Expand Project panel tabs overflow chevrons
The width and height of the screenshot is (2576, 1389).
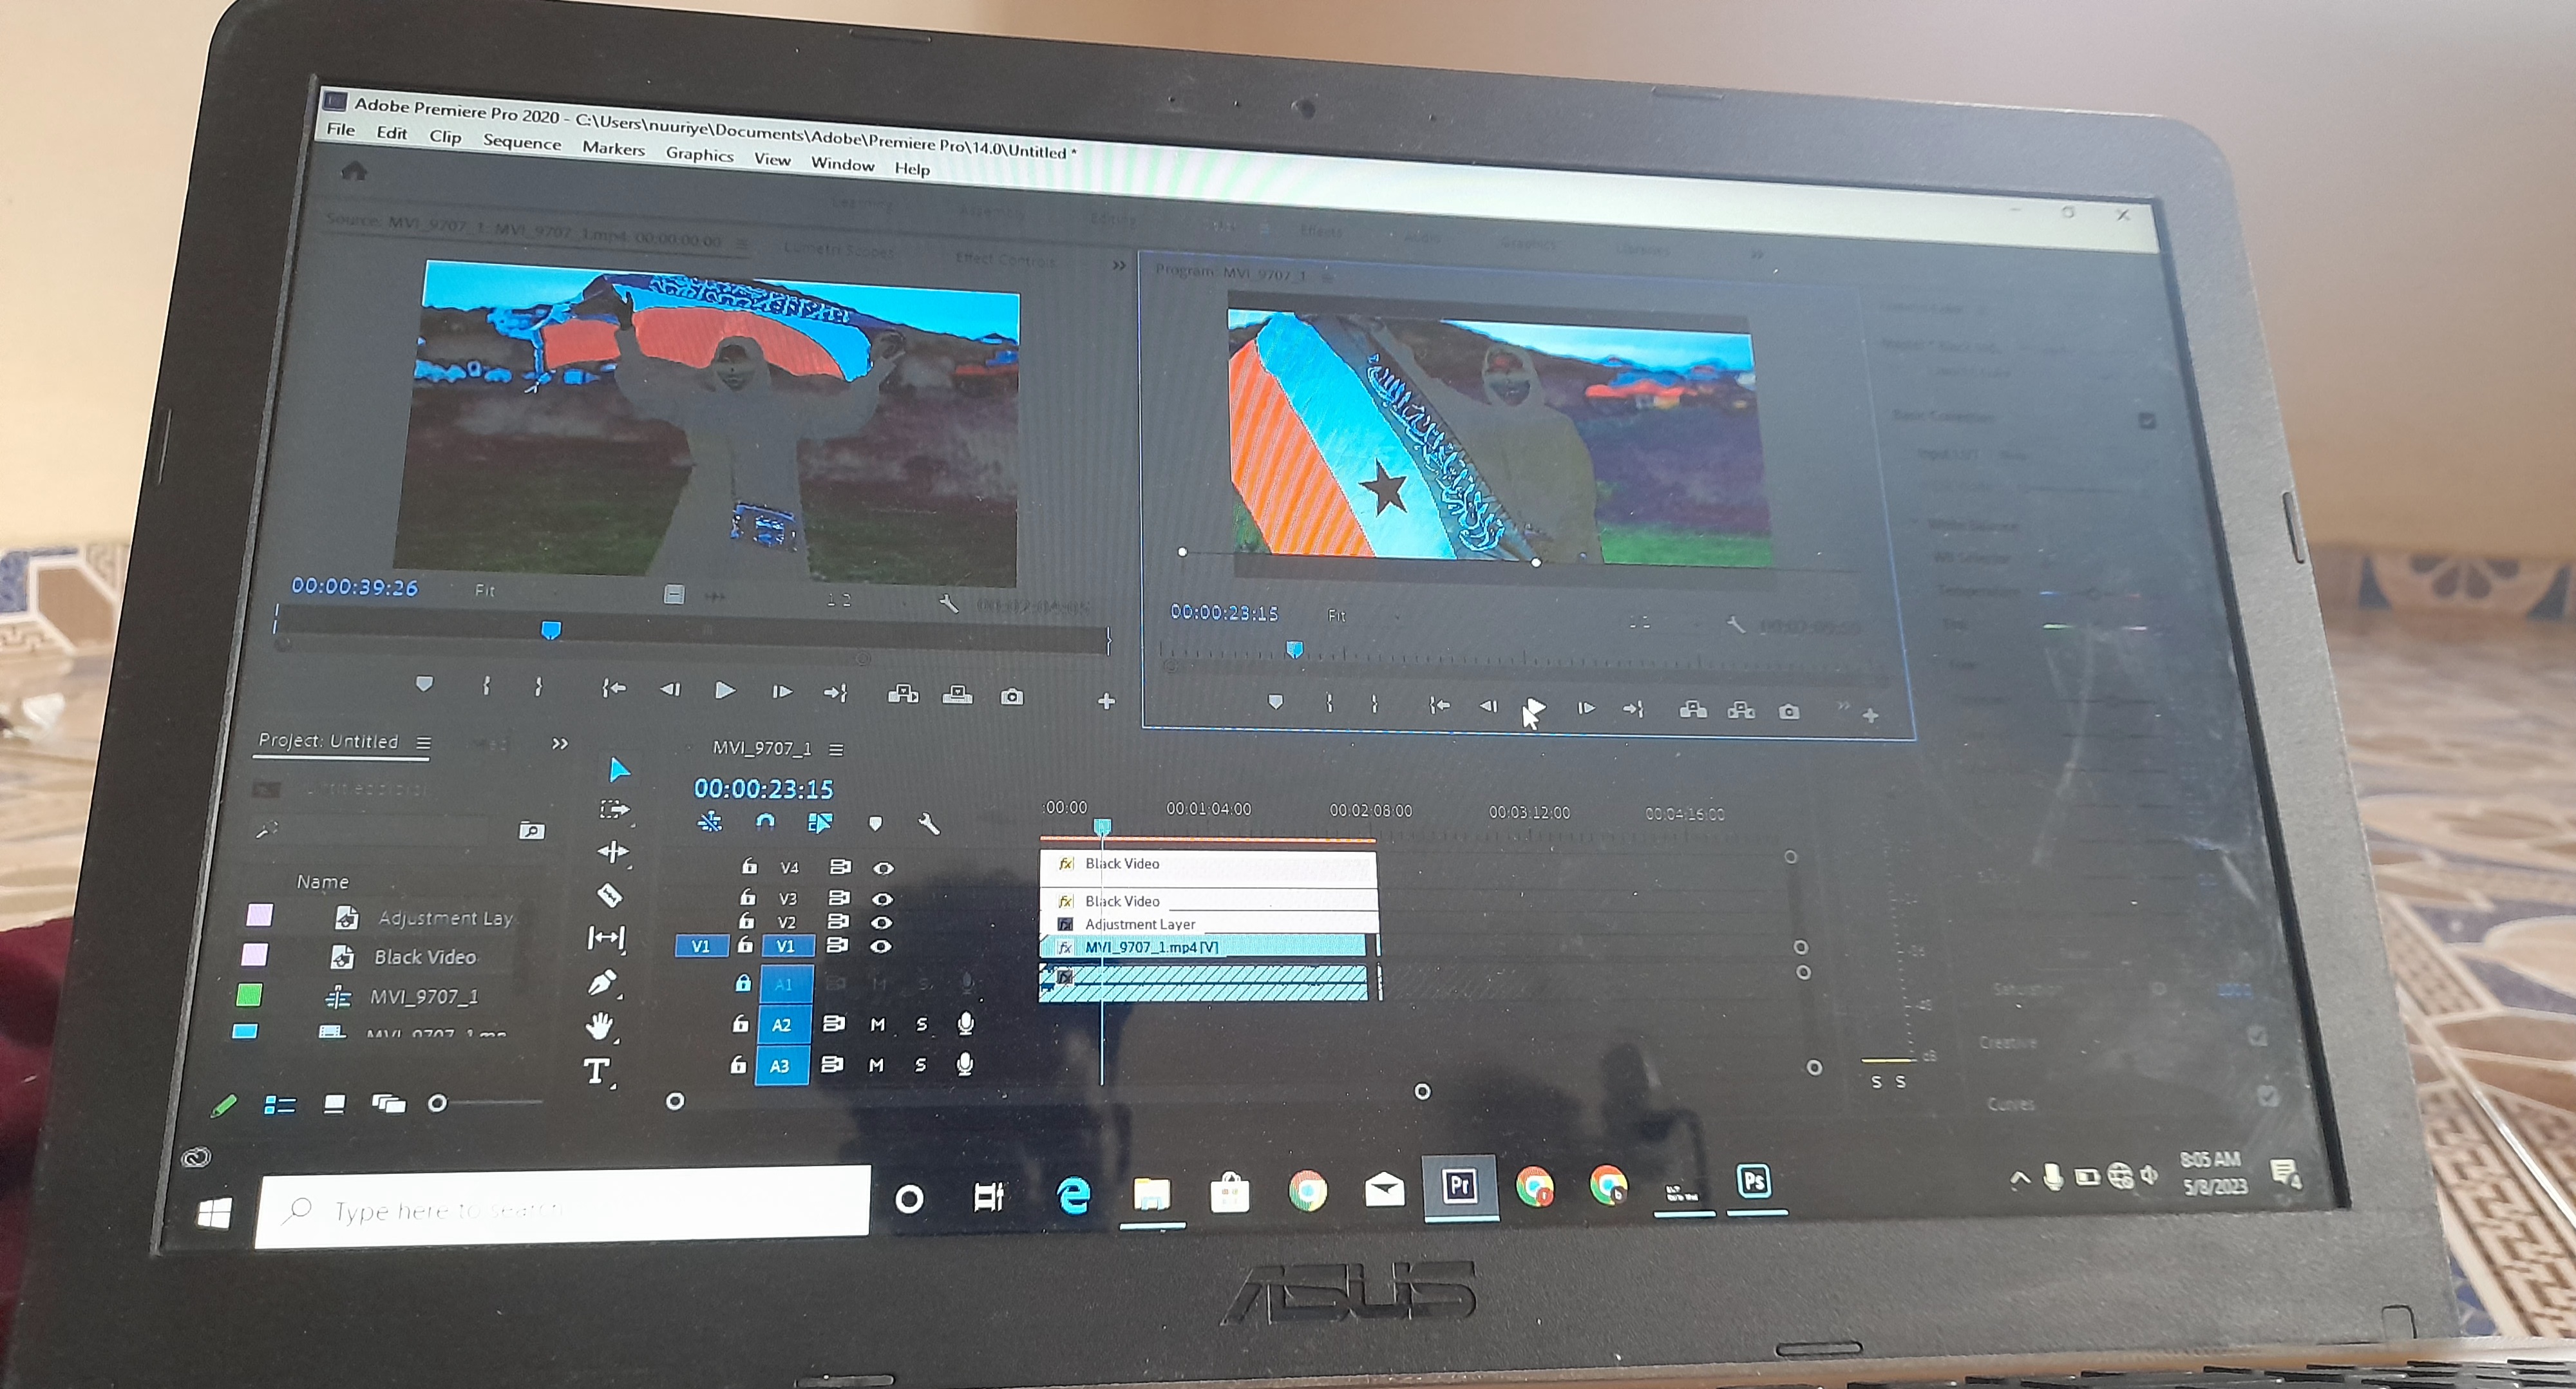pos(560,743)
